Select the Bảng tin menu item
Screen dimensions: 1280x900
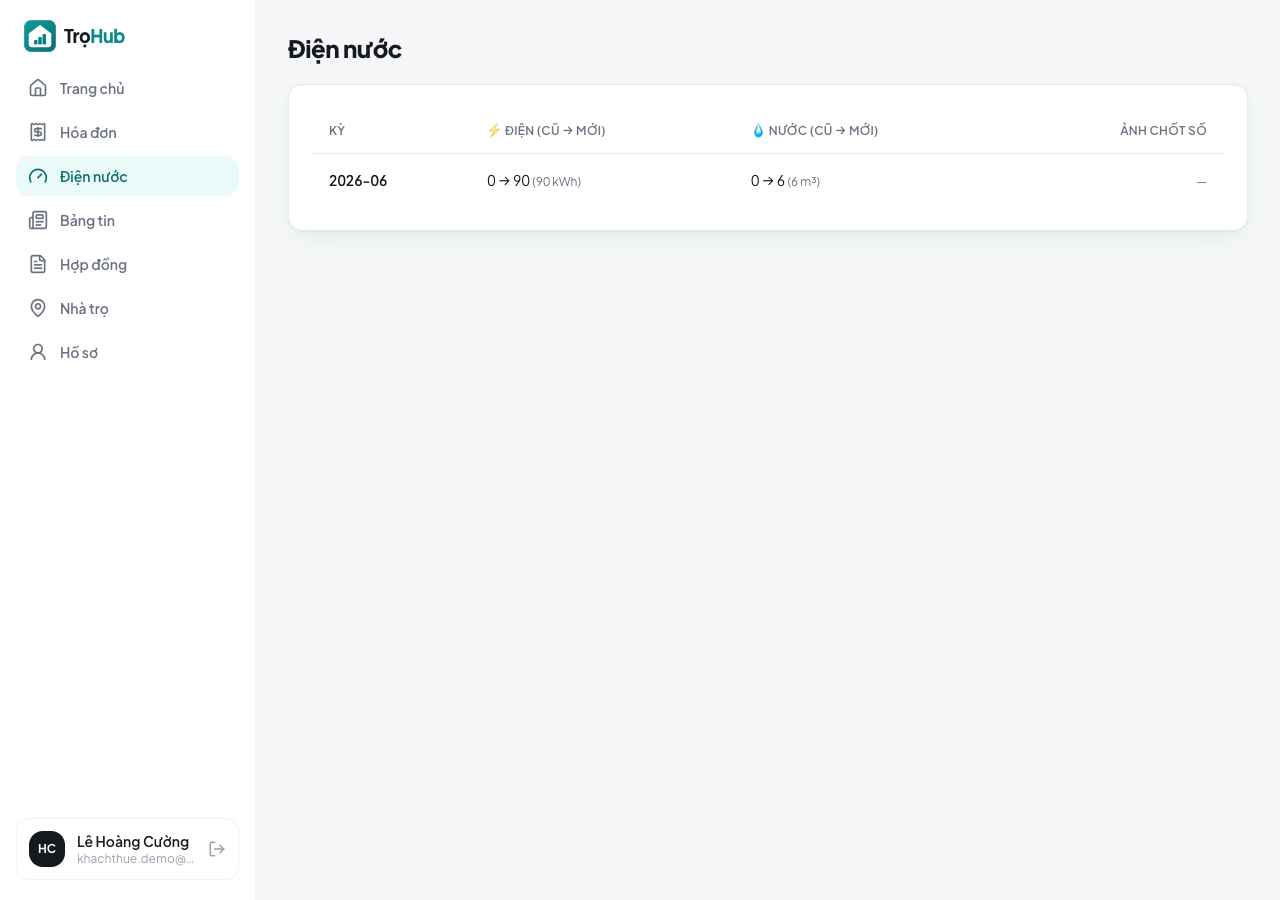(127, 220)
